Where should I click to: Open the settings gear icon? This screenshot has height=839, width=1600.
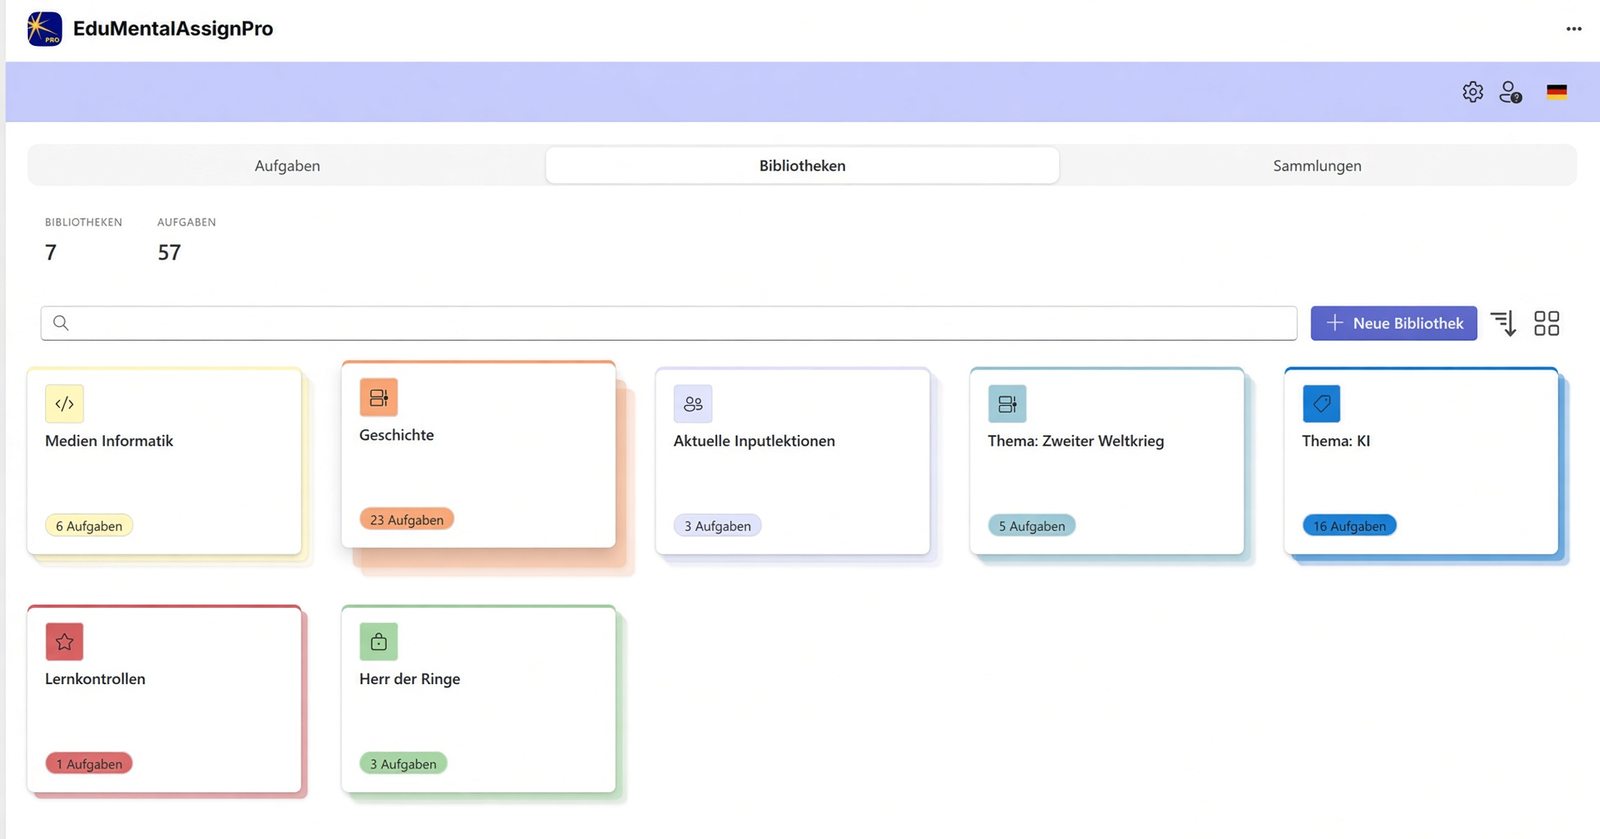1472,92
